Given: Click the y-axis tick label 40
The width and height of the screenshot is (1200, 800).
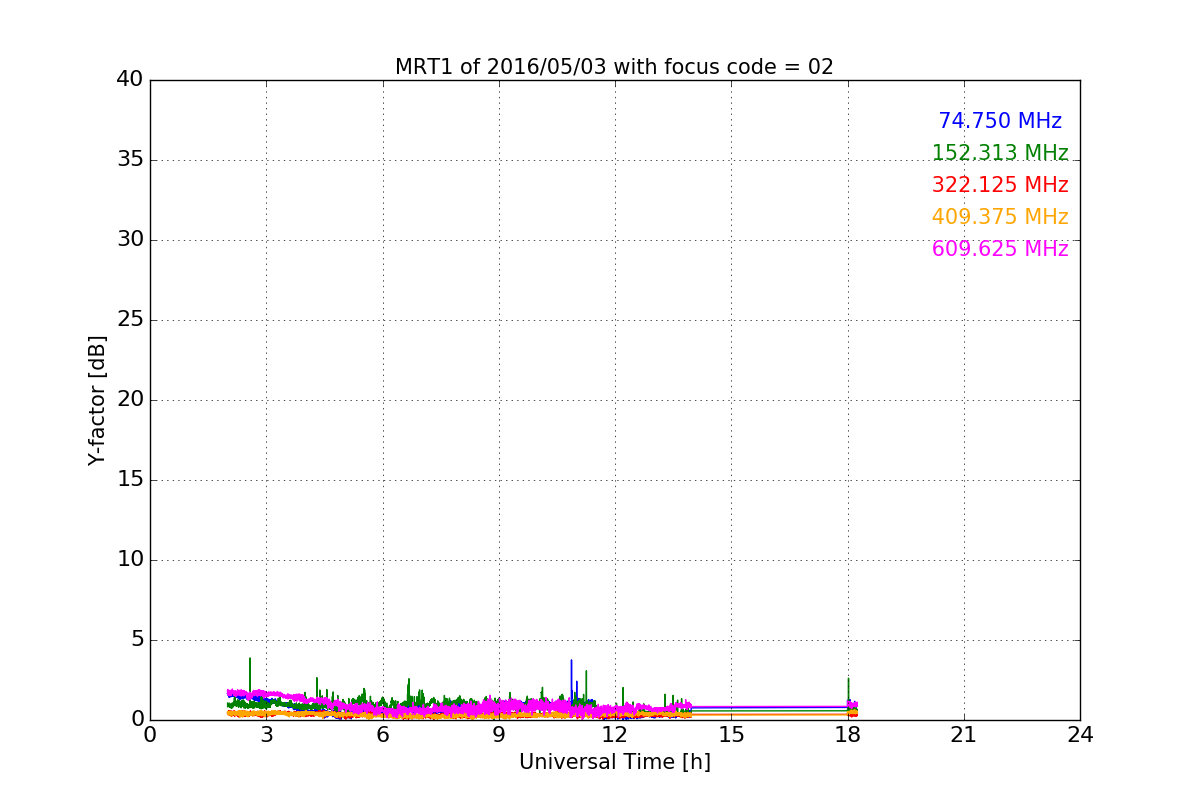Looking at the screenshot, I should click(130, 80).
